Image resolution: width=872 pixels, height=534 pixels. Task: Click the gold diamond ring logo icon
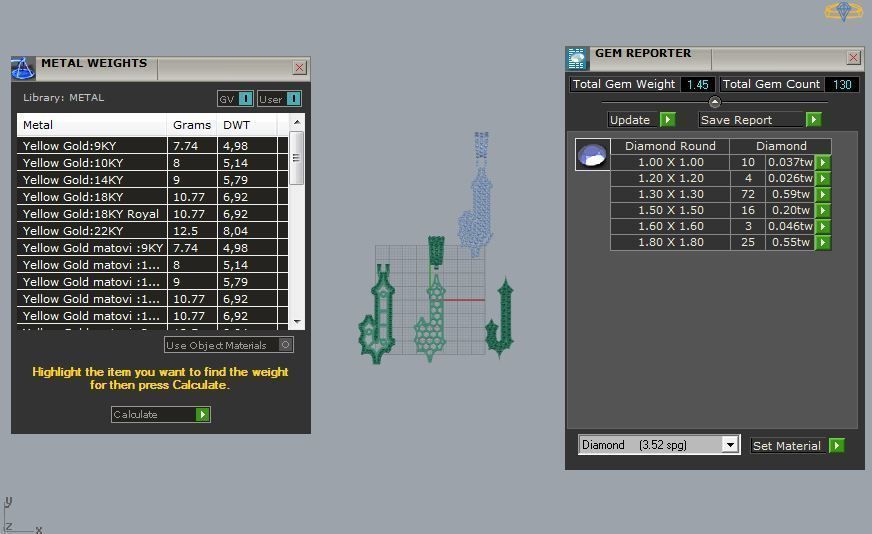[844, 12]
